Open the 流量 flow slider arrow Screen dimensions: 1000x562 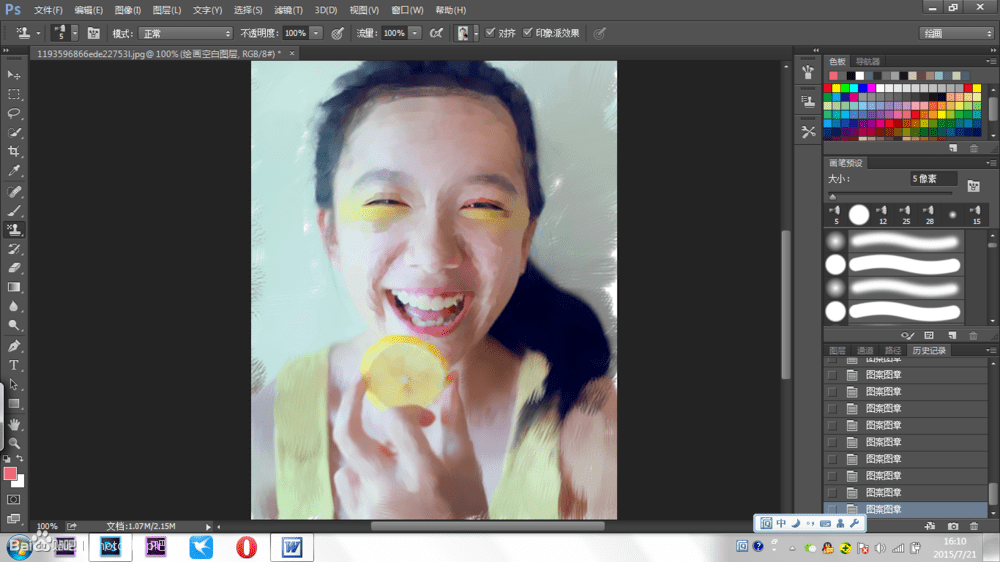(x=415, y=33)
